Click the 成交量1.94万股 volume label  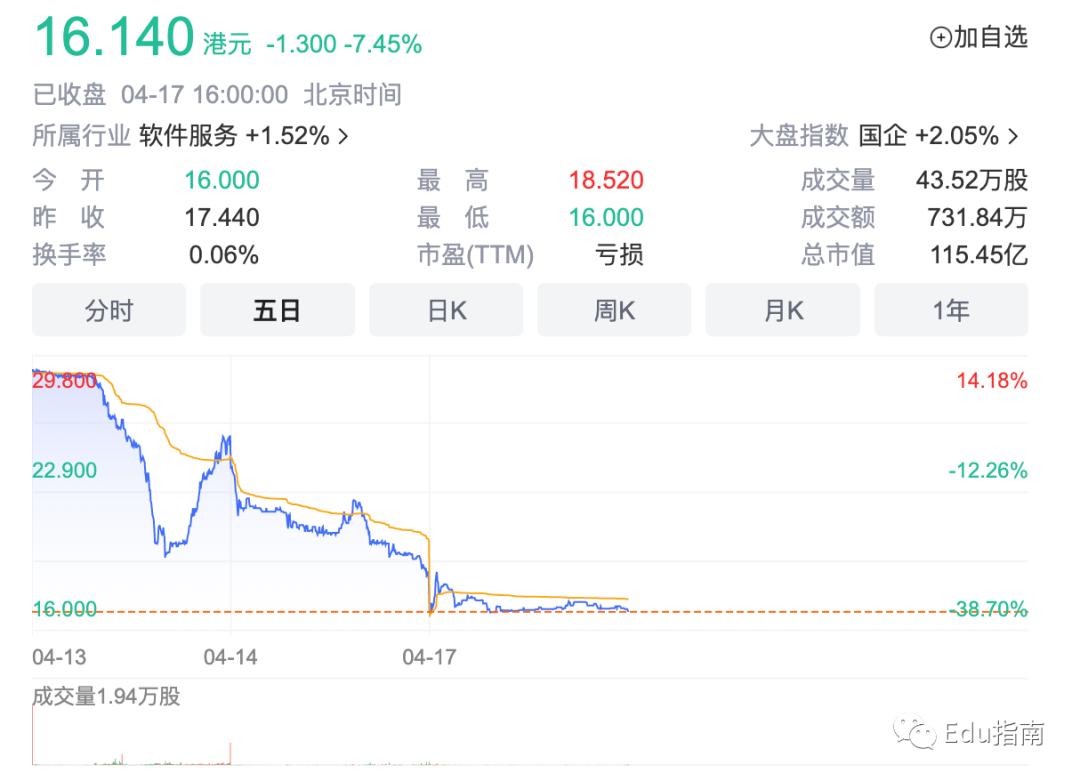pyautogui.click(x=106, y=696)
